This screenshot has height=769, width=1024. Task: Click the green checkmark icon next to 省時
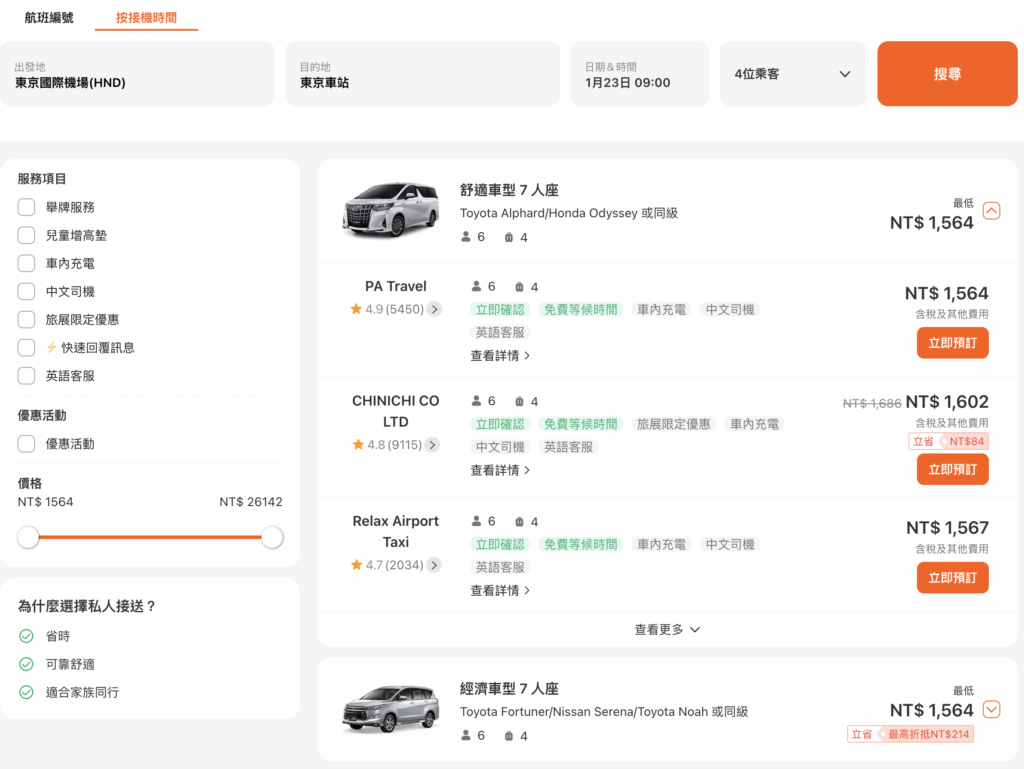tap(27, 635)
